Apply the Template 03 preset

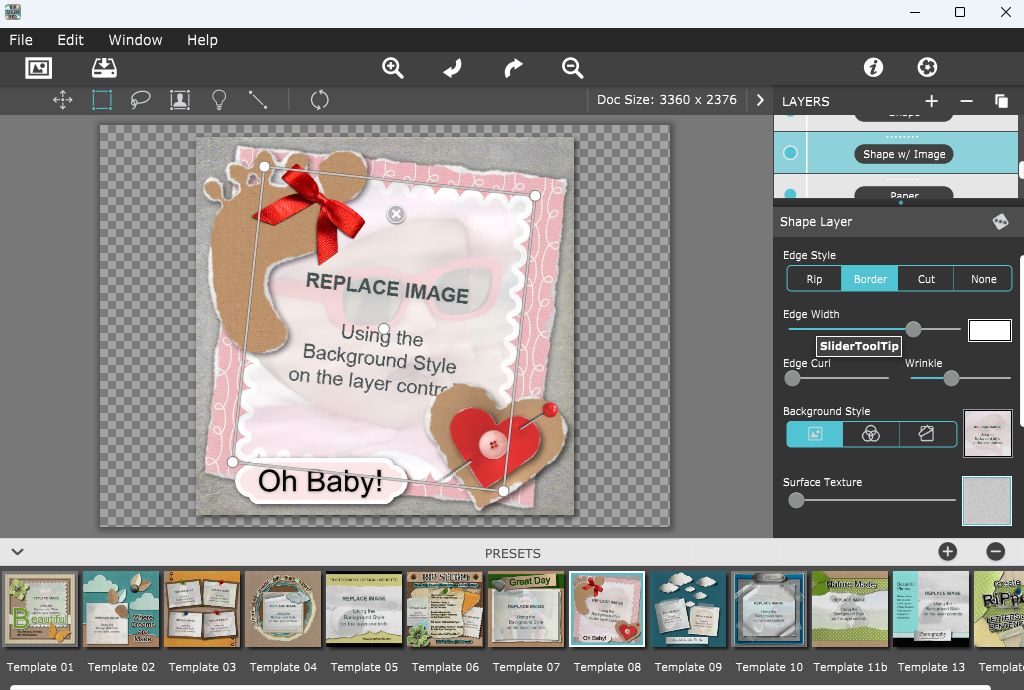(202, 610)
